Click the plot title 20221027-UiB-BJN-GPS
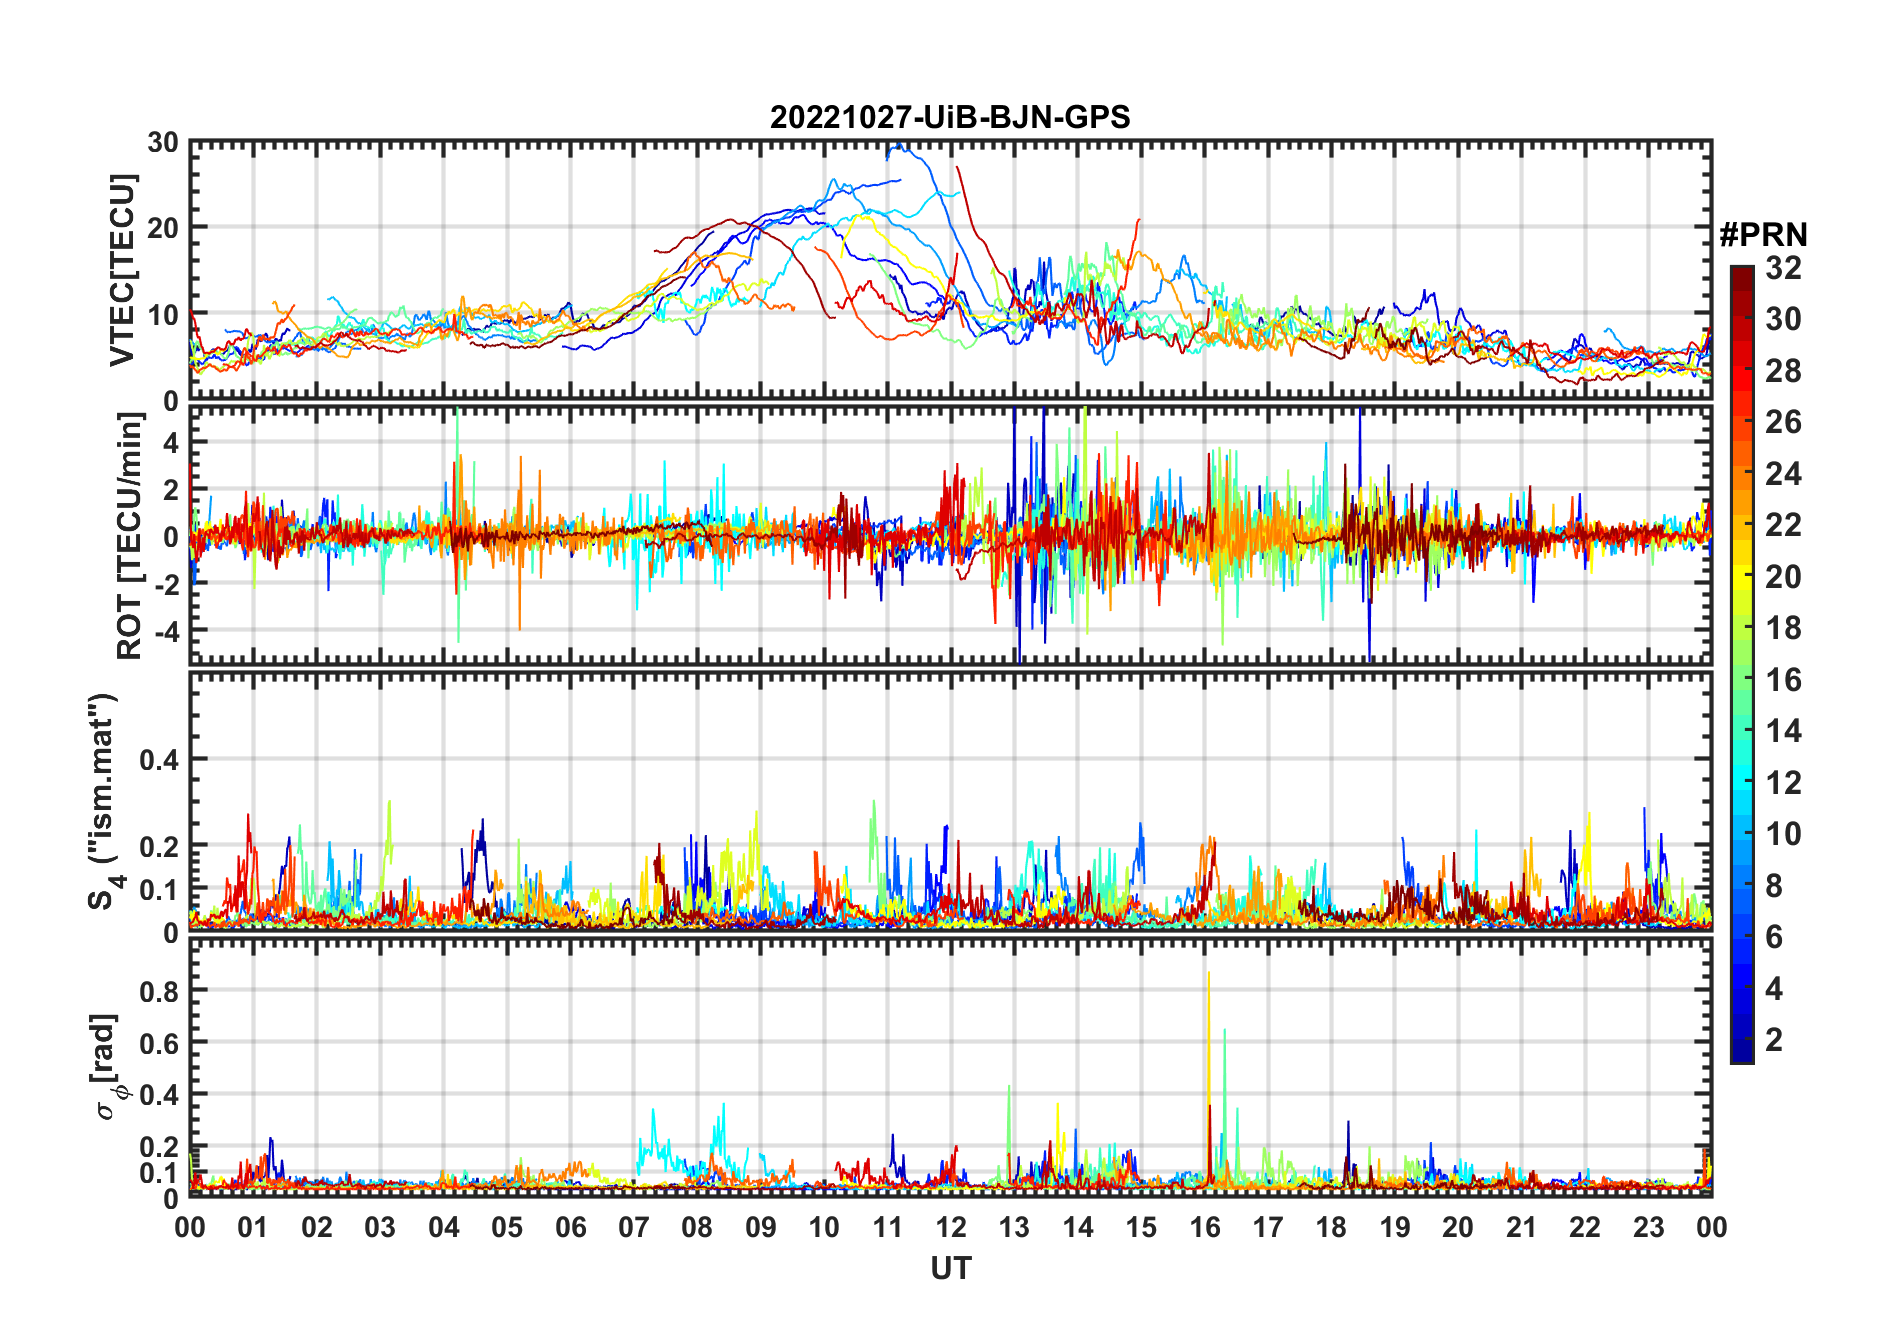1902x1330 pixels. coord(950,117)
